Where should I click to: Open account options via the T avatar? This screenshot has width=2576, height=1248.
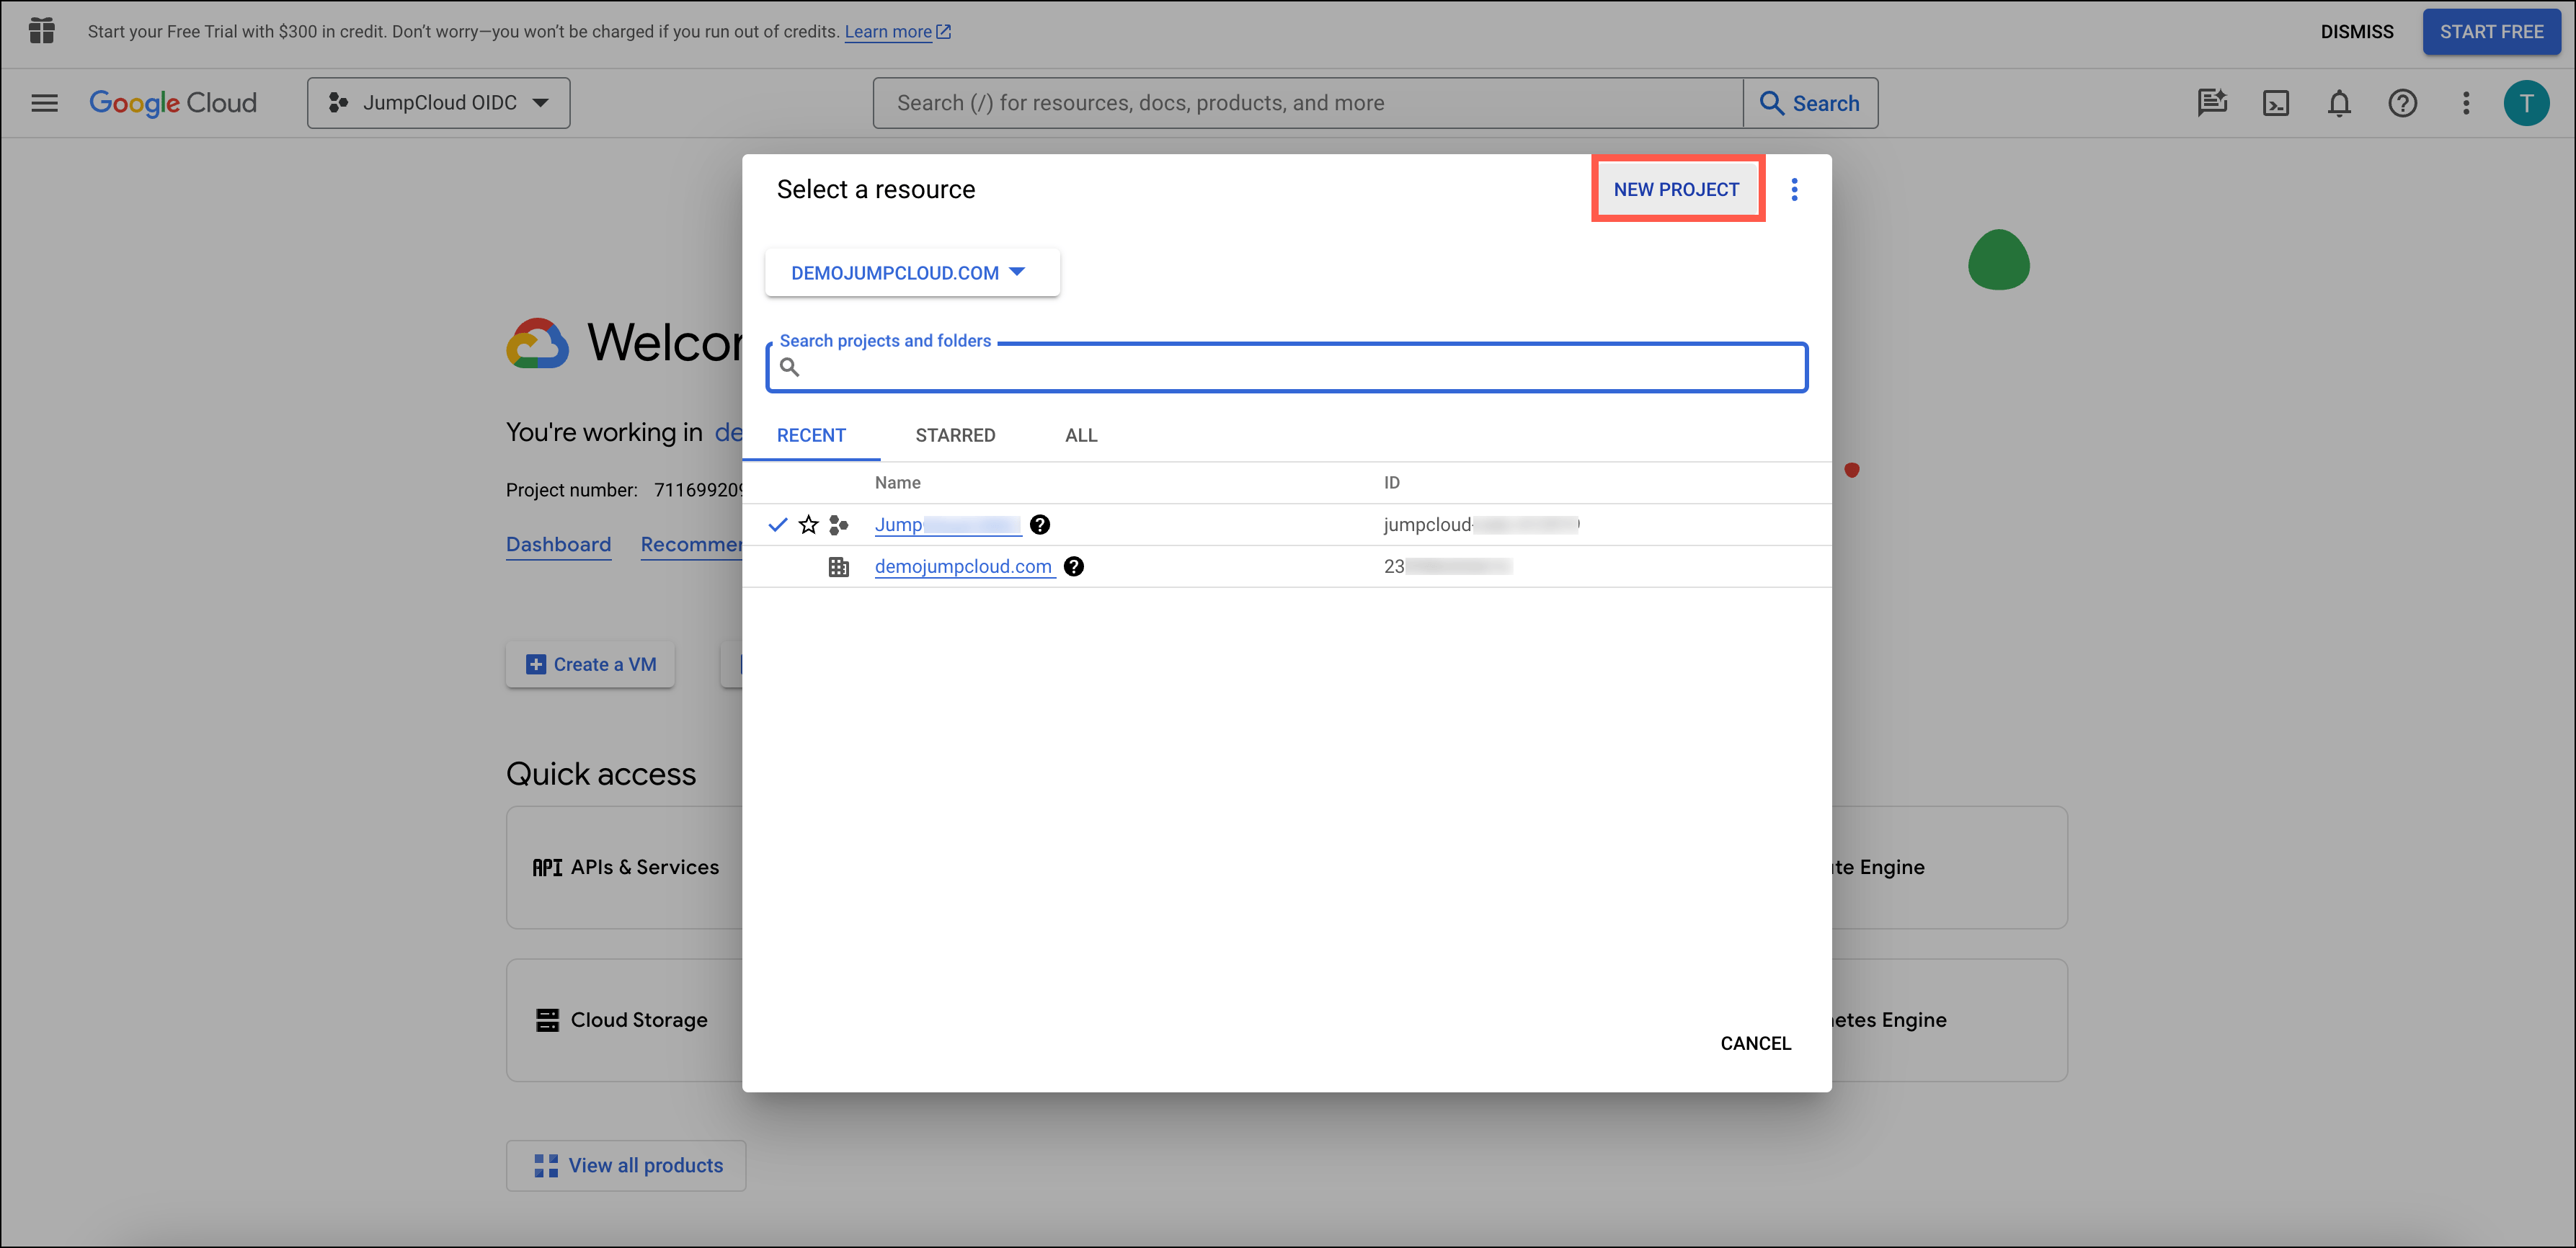2528,103
